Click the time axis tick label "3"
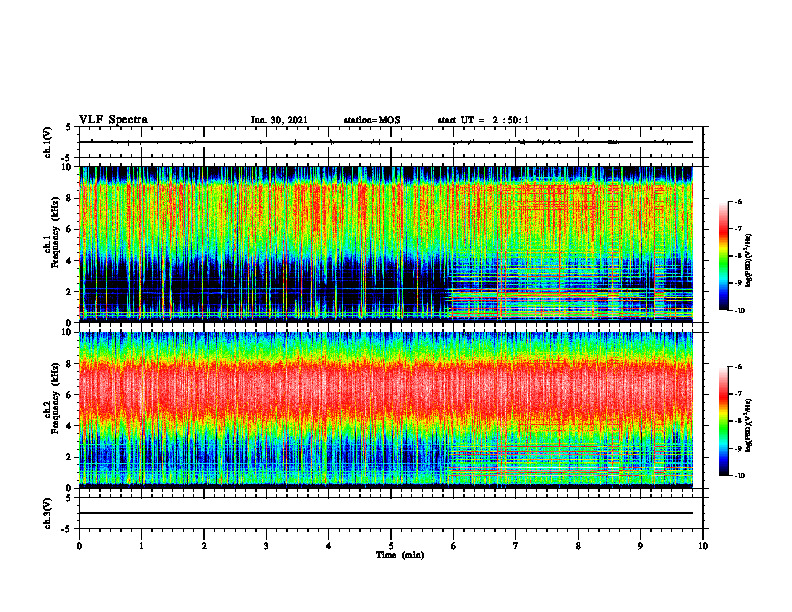 pos(266,546)
